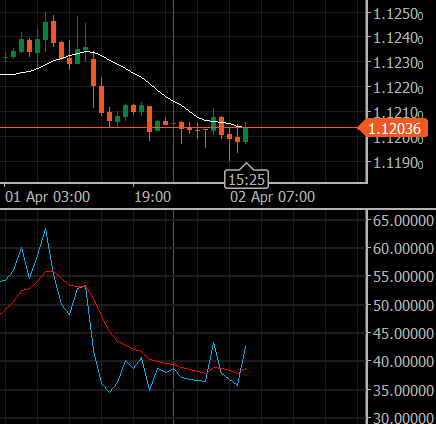Click the 01 Apr 03:00 time label
The height and width of the screenshot is (424, 436).
pos(48,197)
